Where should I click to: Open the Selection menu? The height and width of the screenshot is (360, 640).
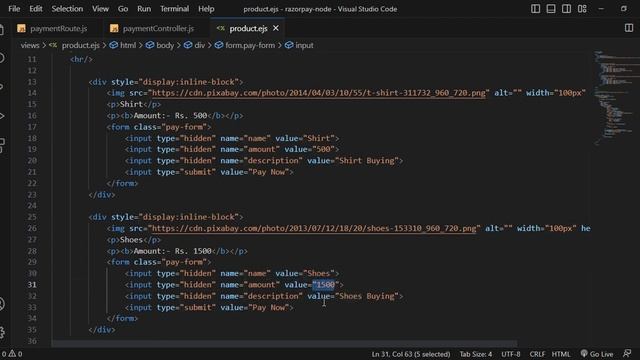coord(67,9)
